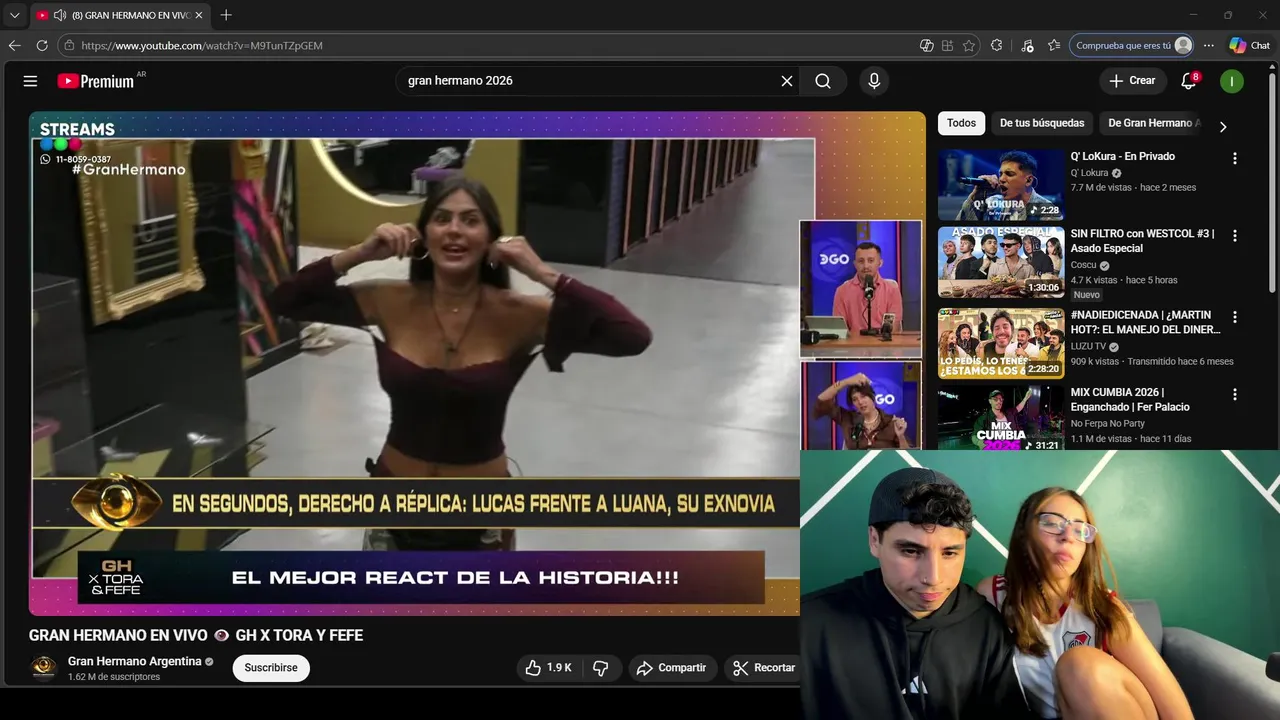
Task: Click the Coscu channel name
Action: 1083,265
